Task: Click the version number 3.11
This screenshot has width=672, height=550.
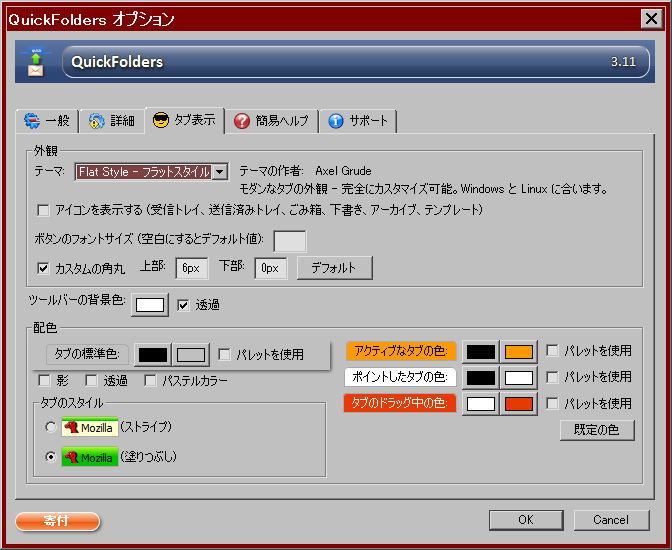Action: (623, 62)
